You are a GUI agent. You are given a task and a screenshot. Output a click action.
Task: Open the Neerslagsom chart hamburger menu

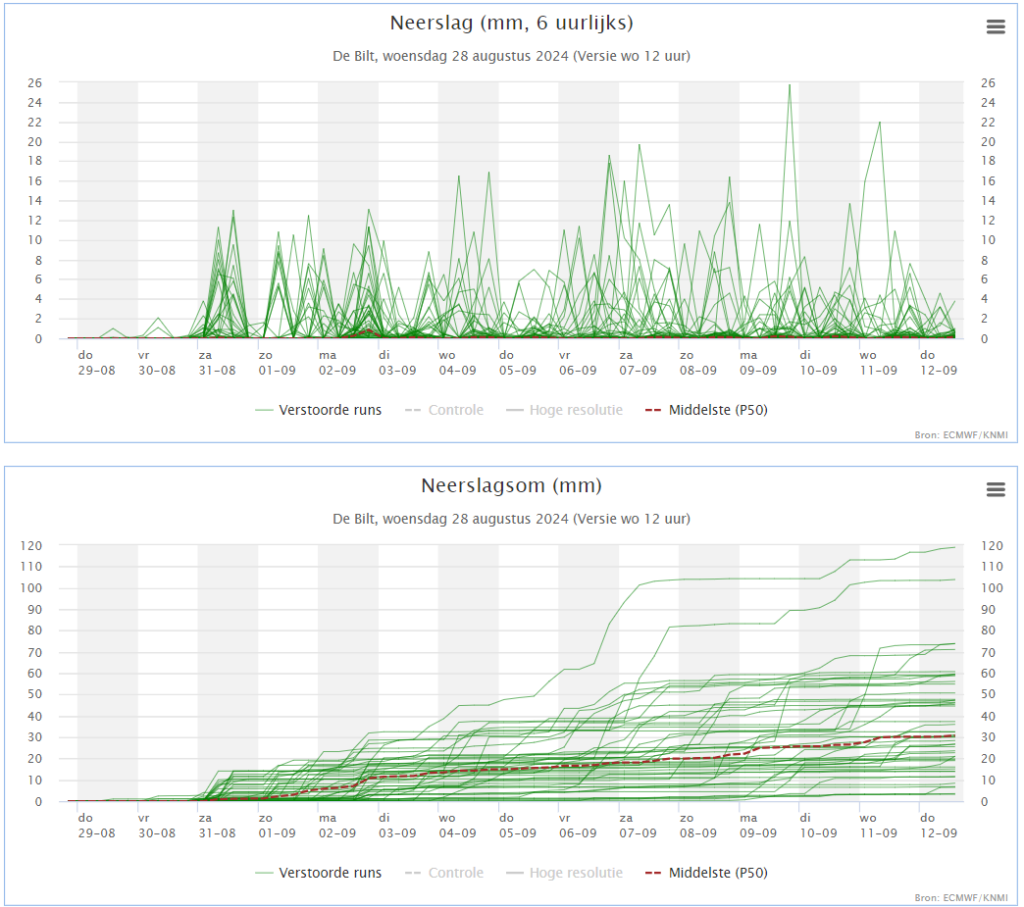click(x=995, y=490)
